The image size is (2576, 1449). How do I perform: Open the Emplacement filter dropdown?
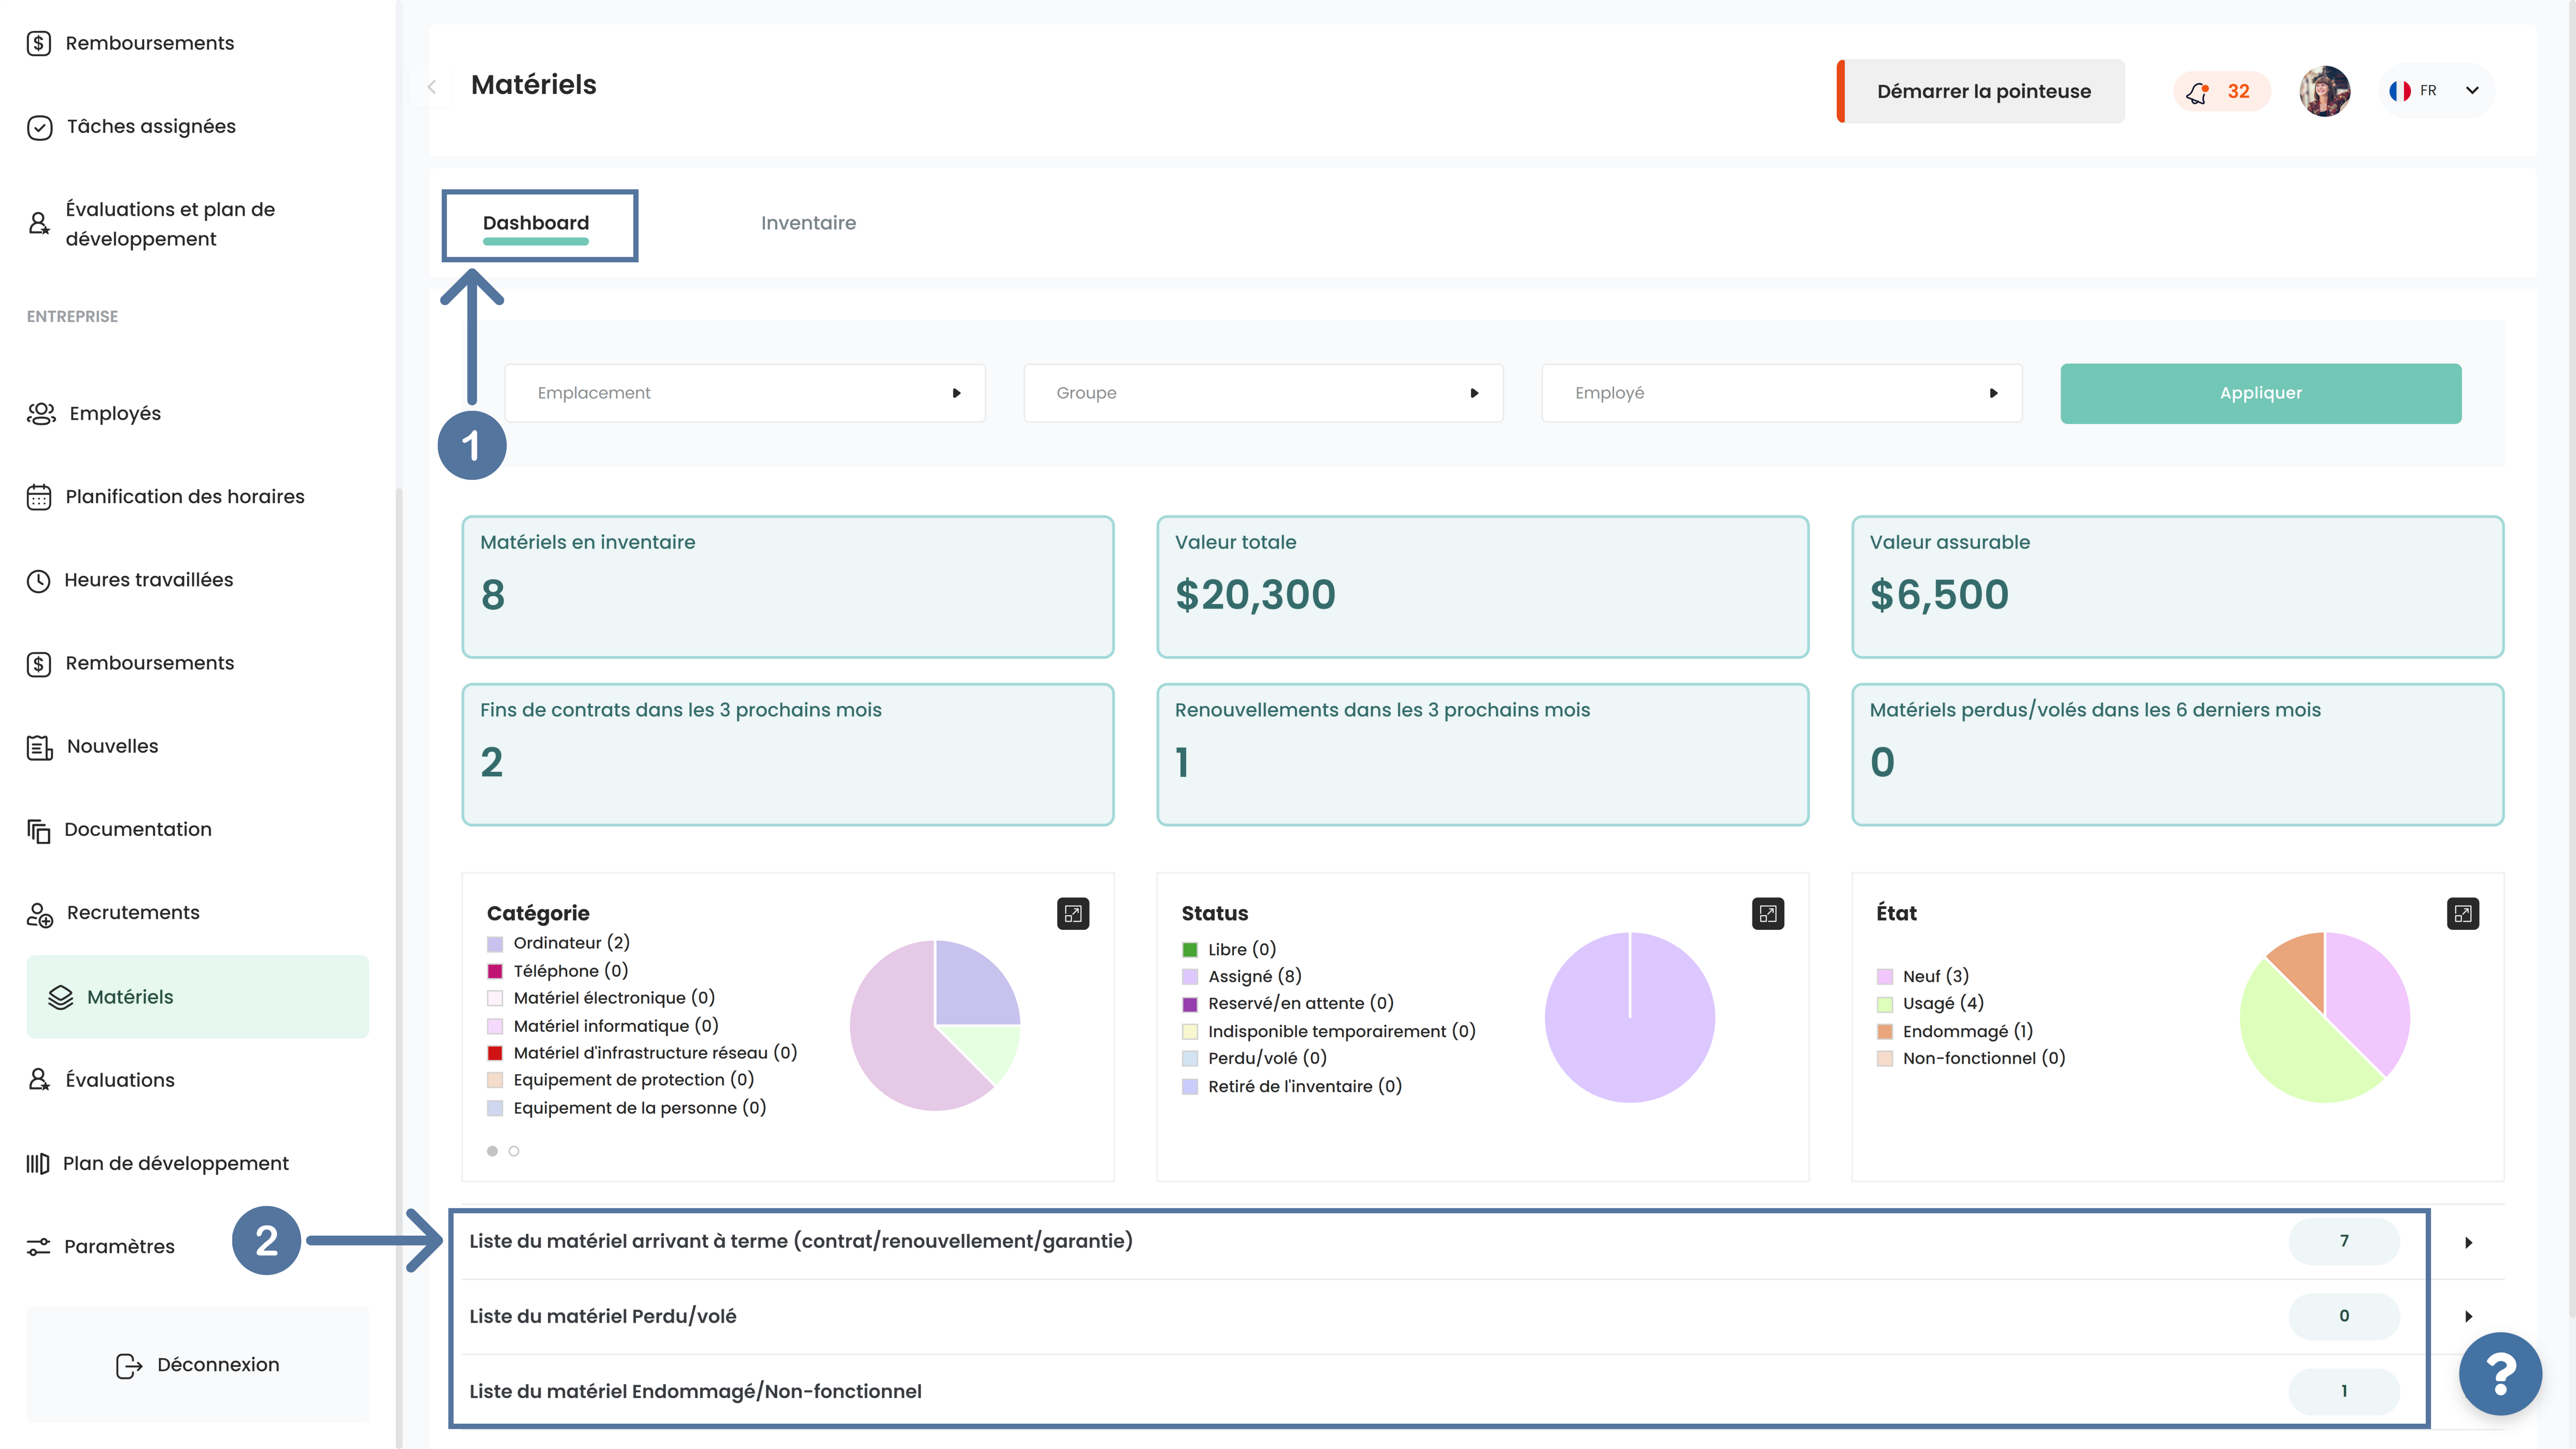[745, 393]
